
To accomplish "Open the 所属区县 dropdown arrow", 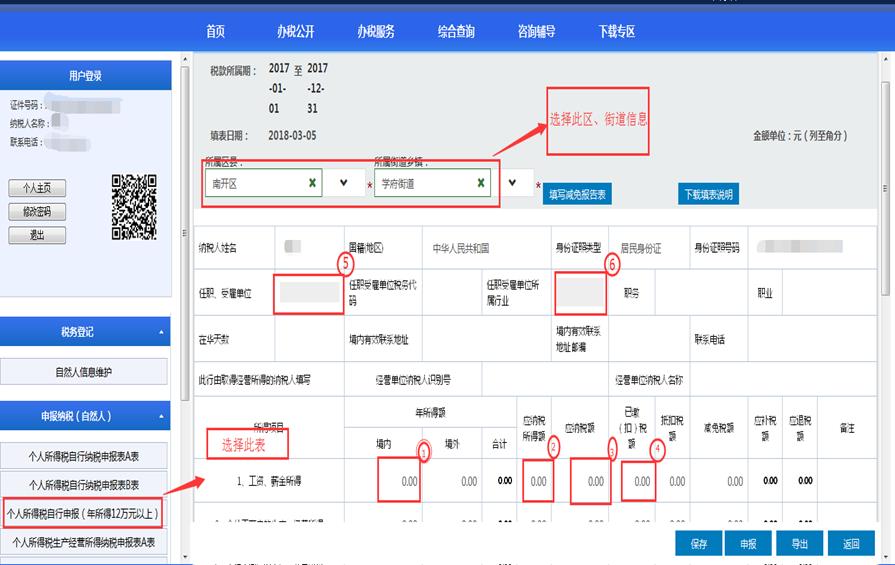I will point(344,184).
